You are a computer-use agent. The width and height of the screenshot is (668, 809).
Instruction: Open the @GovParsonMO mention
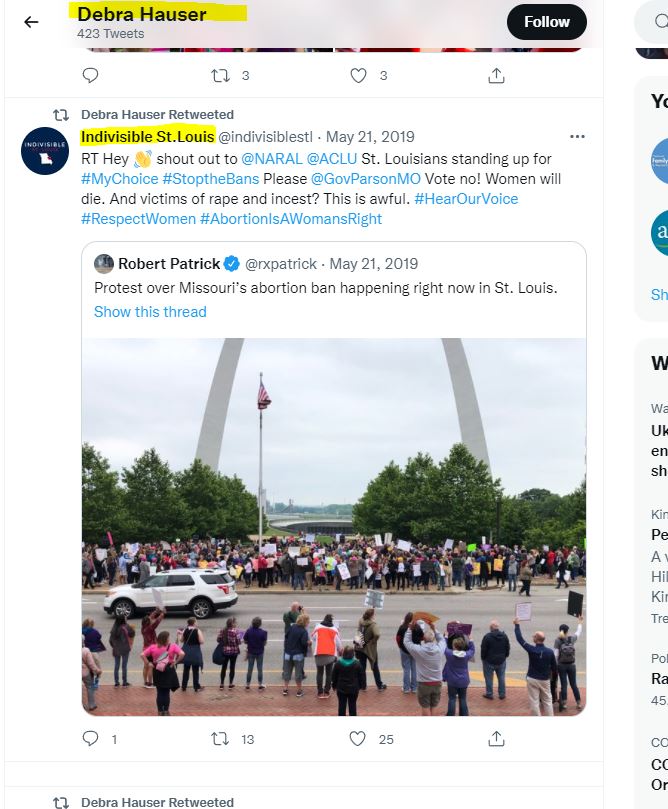[x=366, y=179]
